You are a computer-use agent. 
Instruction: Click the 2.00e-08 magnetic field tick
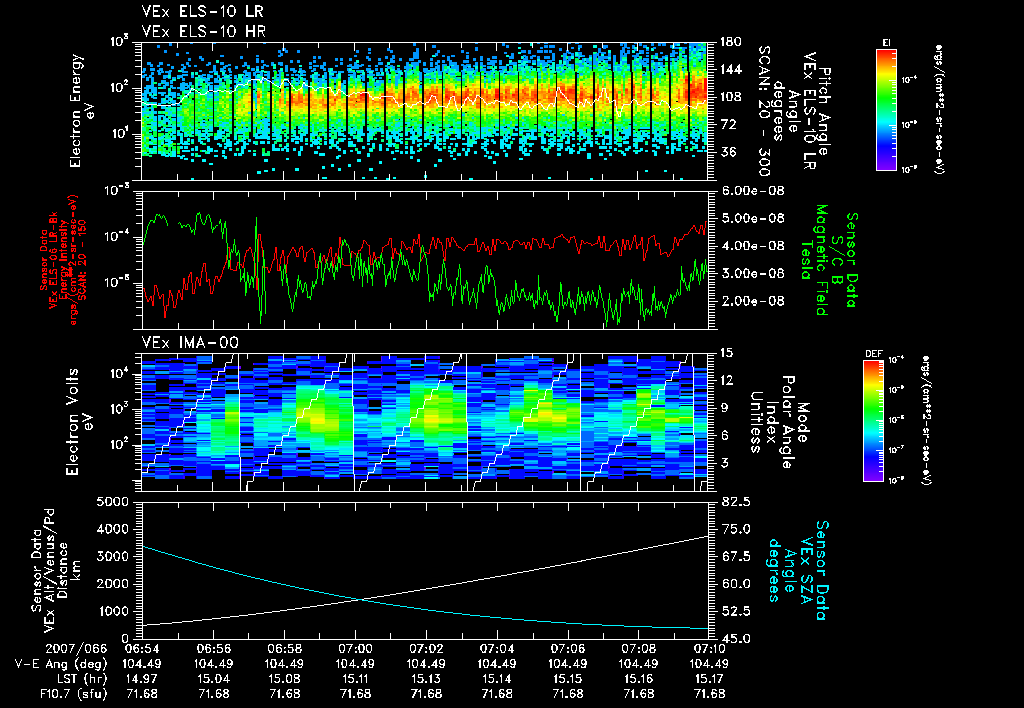click(751, 301)
